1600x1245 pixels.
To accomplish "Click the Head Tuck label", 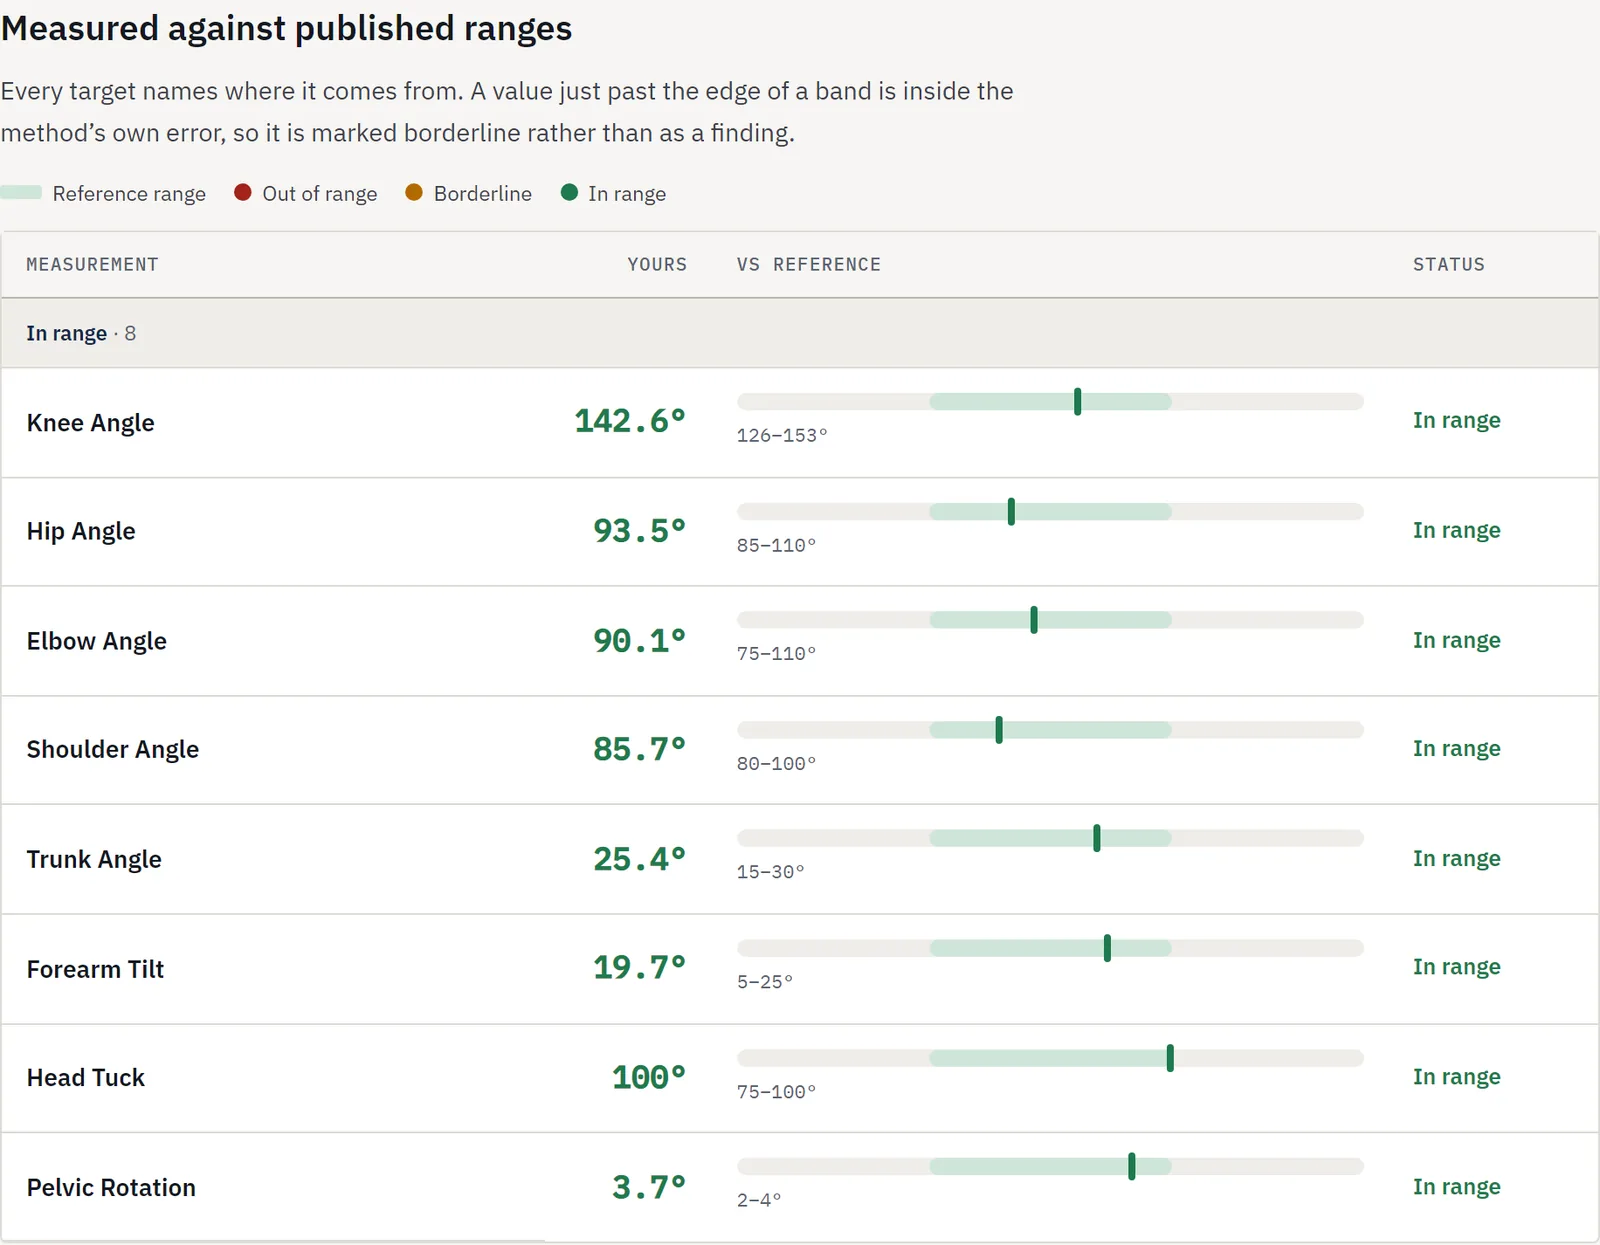I will pyautogui.click(x=86, y=1078).
